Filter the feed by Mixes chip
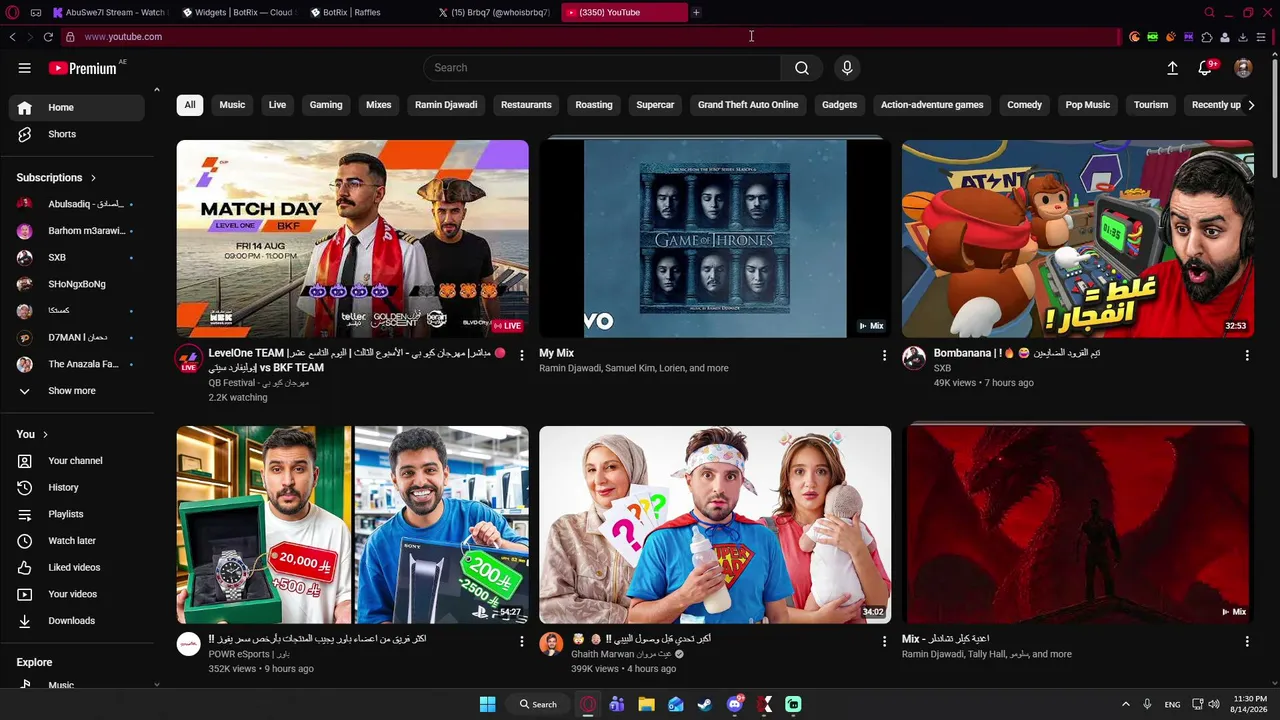 379,105
